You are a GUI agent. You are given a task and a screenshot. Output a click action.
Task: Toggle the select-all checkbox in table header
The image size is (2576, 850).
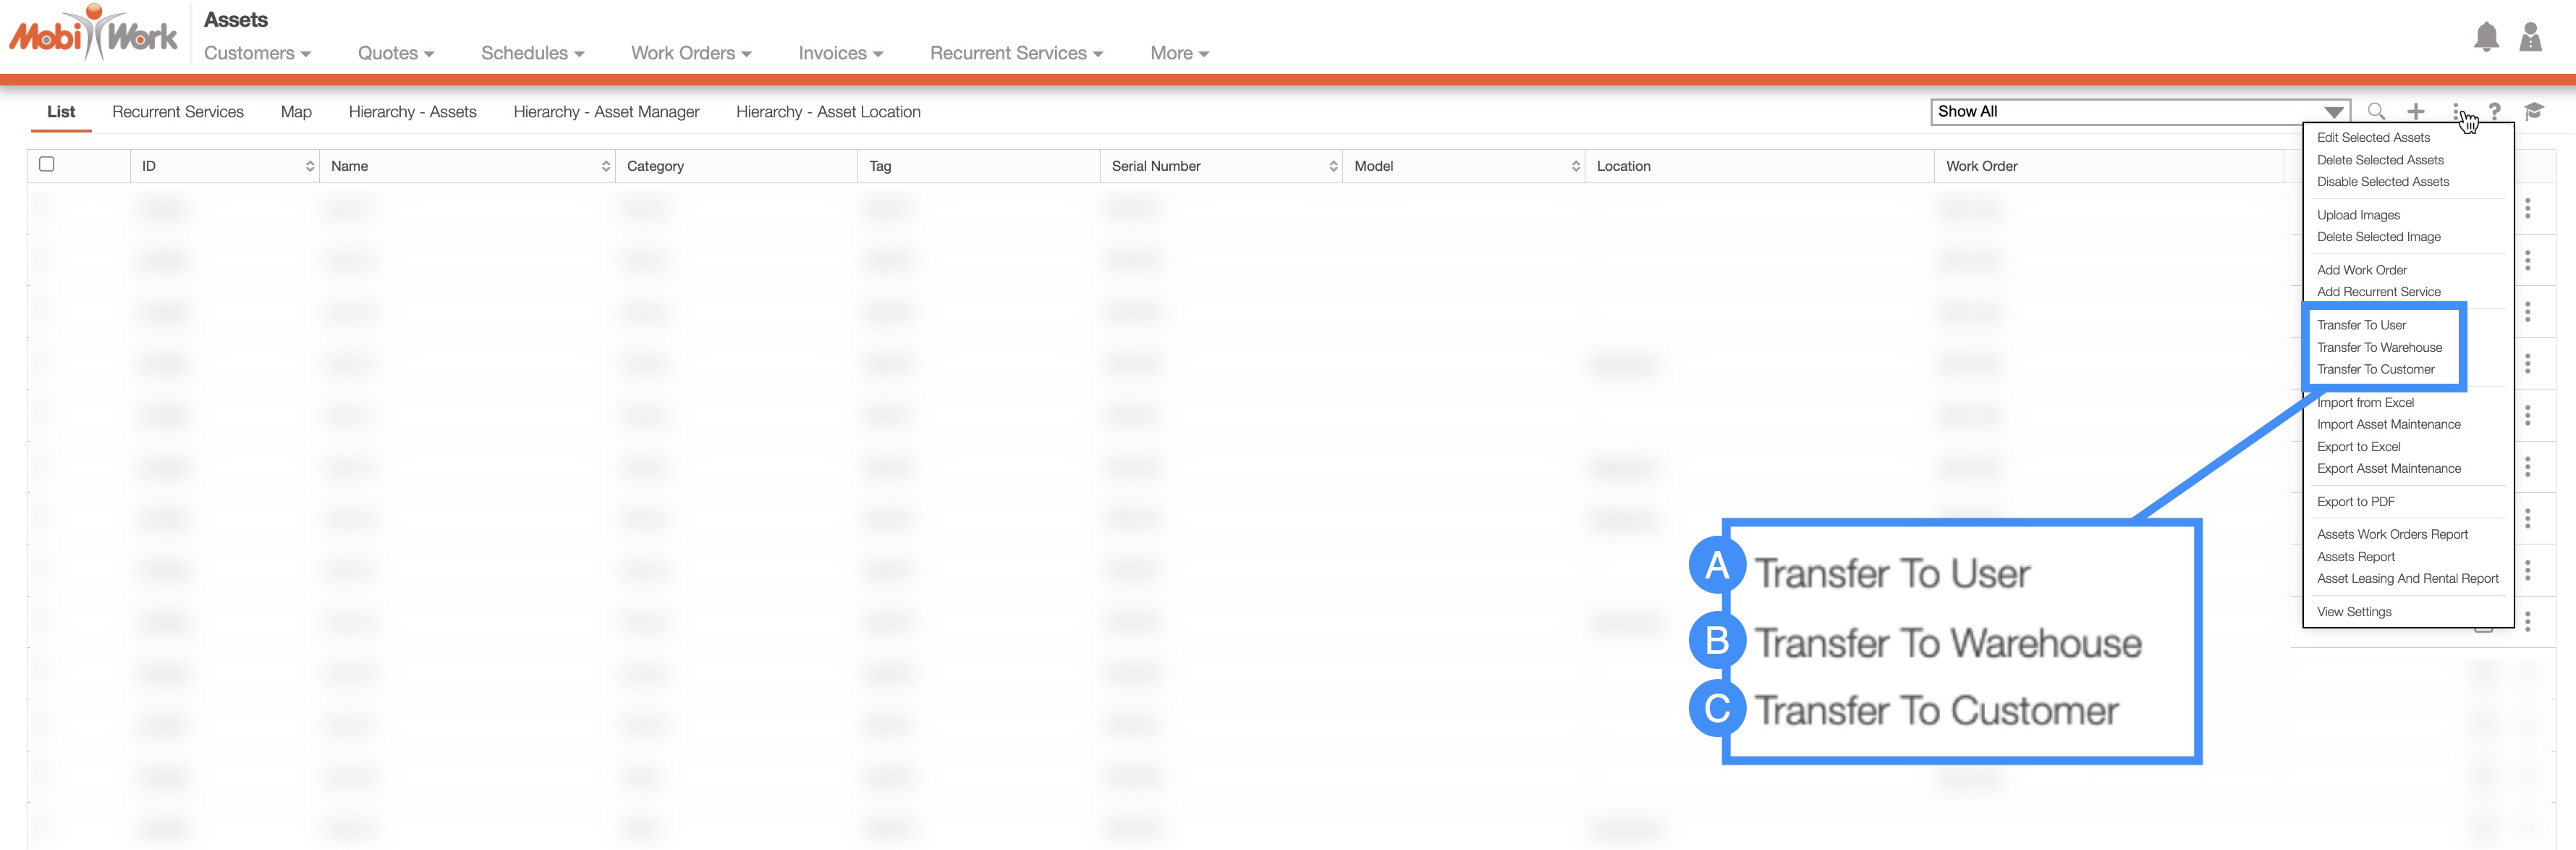coord(47,165)
